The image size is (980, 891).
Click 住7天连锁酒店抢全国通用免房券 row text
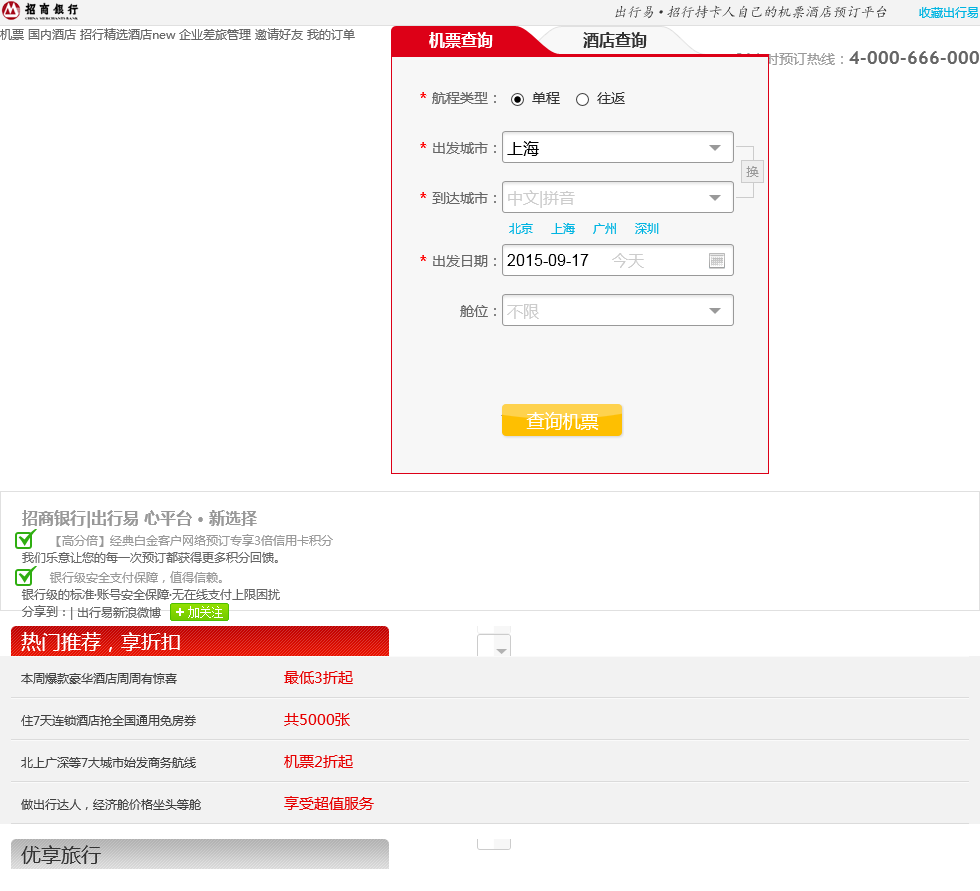[x=108, y=720]
